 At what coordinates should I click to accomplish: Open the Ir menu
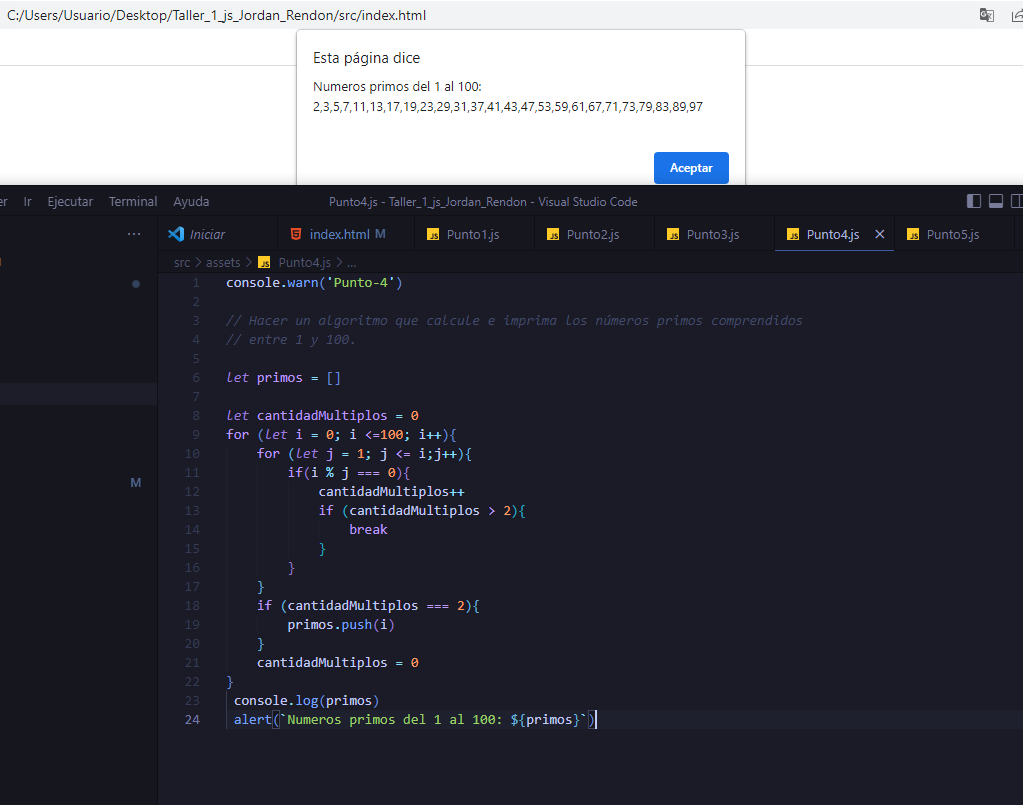(27, 202)
